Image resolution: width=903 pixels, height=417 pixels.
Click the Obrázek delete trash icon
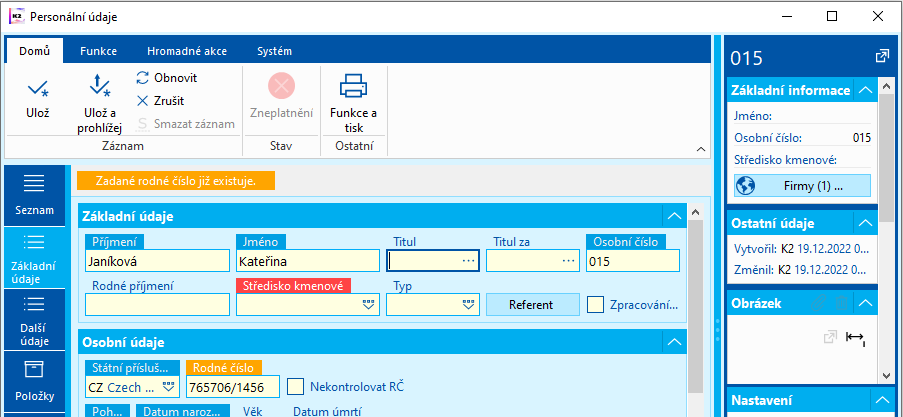[x=841, y=302]
